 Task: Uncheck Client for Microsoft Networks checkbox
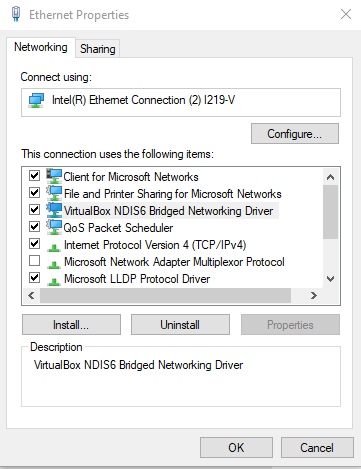[x=34, y=175]
